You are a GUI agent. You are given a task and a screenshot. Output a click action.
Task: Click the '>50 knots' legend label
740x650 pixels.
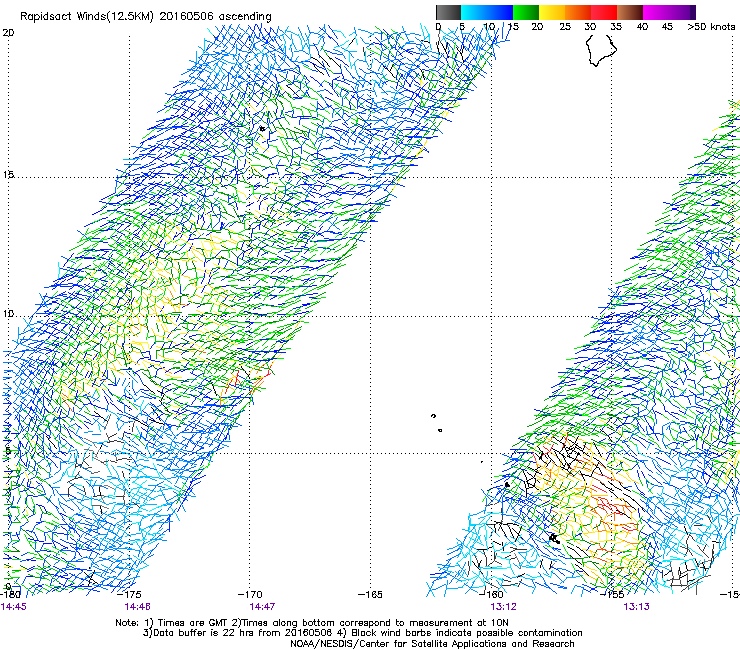[711, 27]
